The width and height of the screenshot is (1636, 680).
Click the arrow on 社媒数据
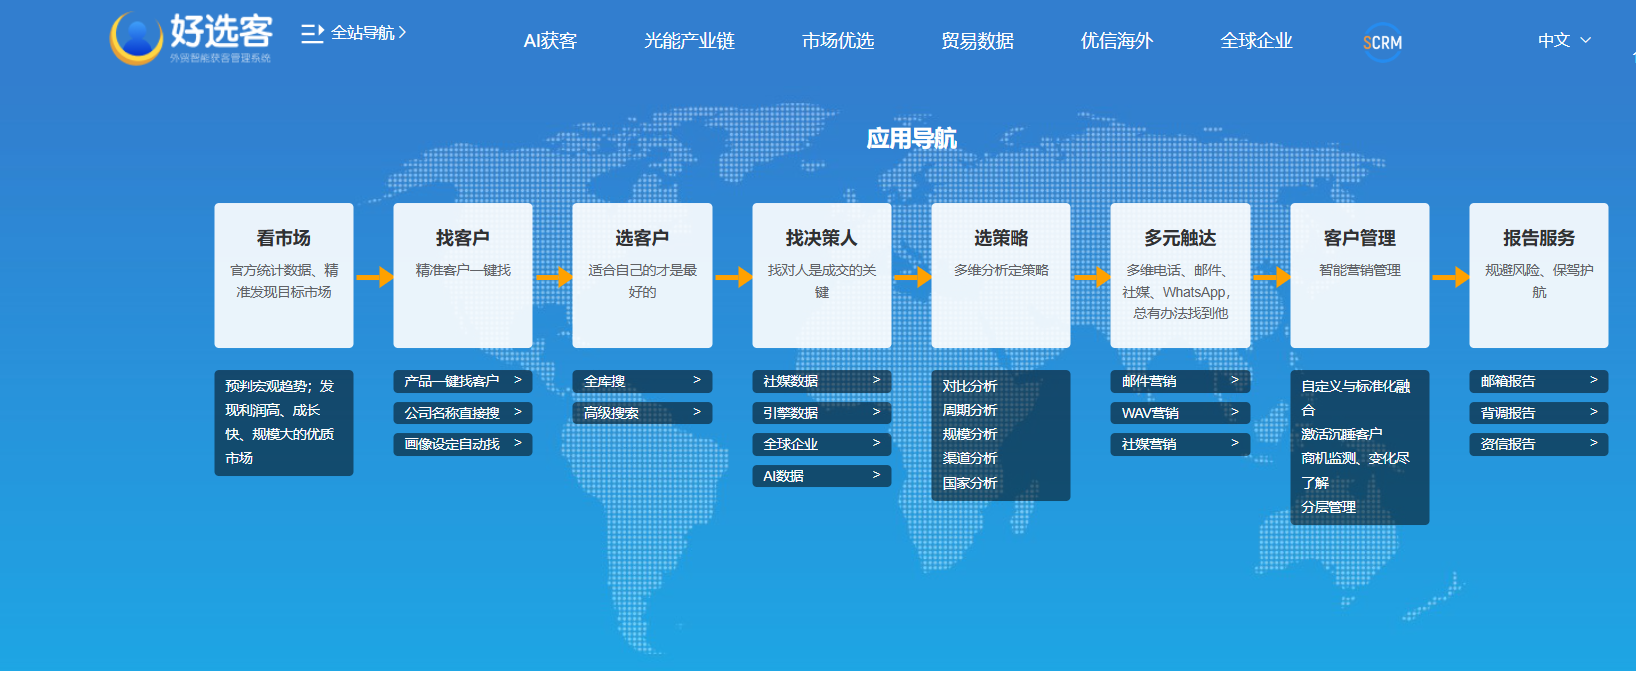[876, 380]
